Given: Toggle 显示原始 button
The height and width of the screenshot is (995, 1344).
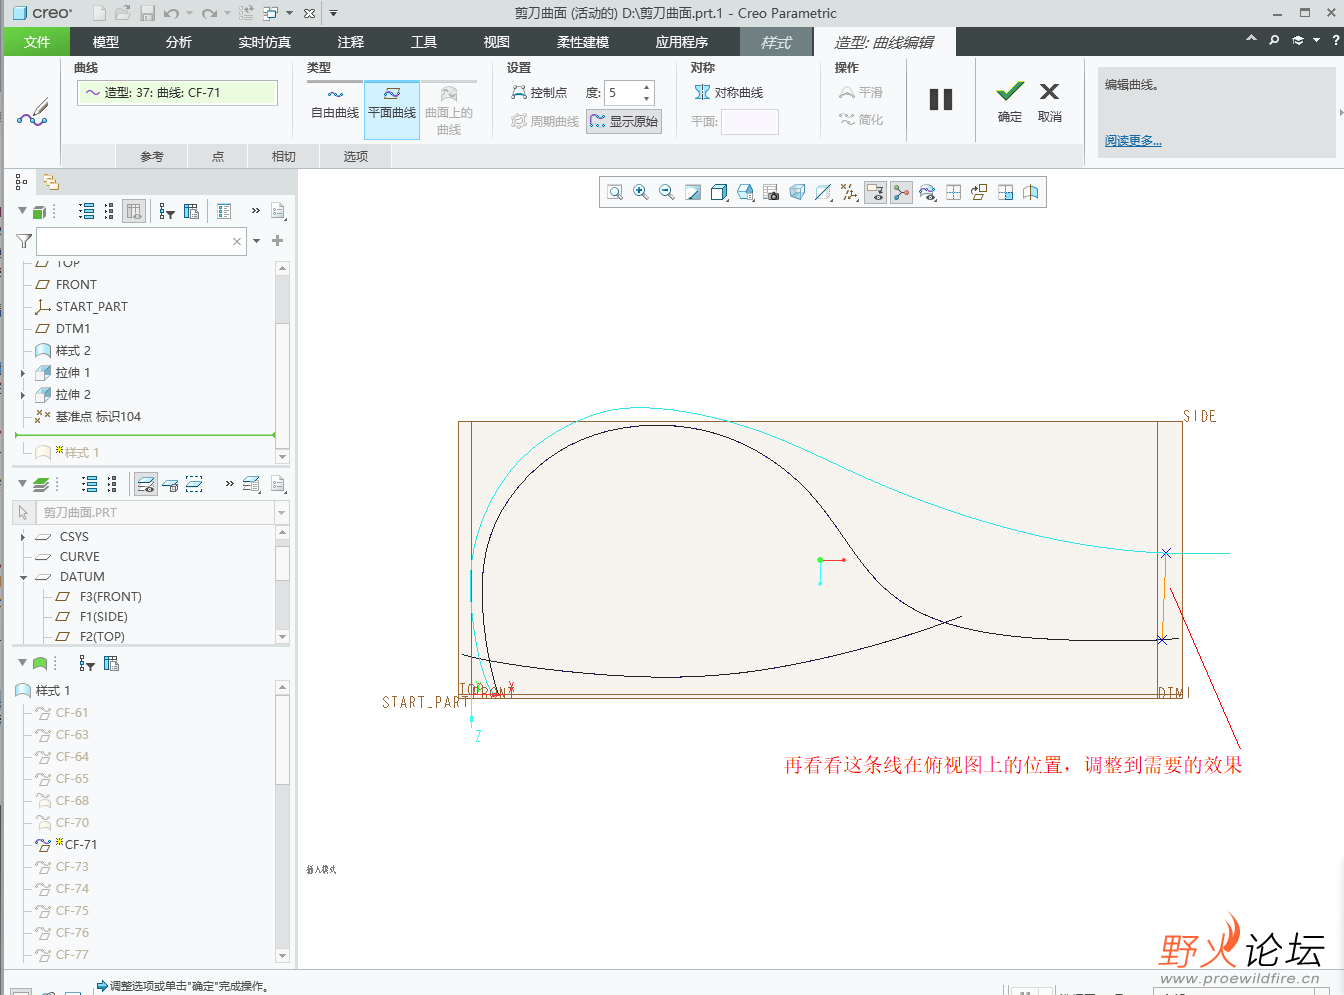Looking at the screenshot, I should click(x=624, y=121).
